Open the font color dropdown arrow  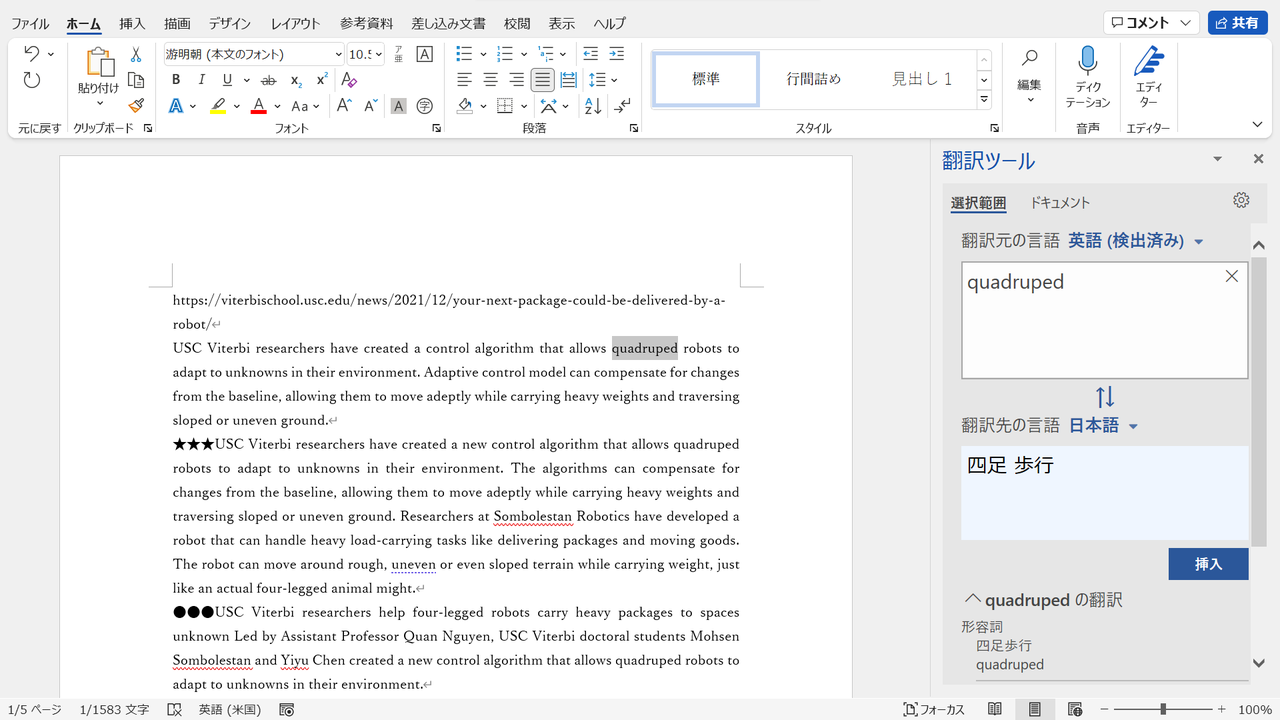277,105
